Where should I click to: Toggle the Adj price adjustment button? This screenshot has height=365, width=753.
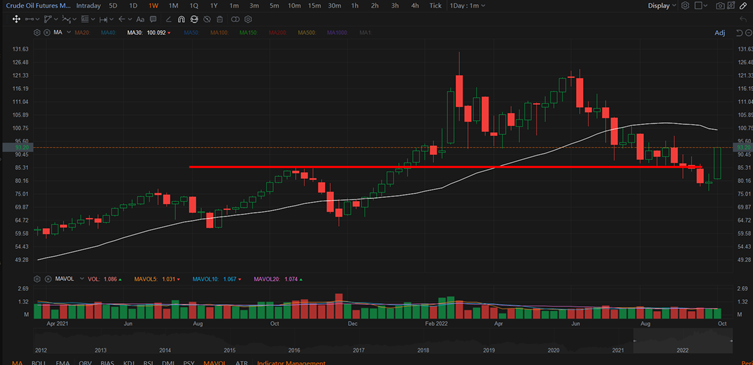(x=720, y=33)
